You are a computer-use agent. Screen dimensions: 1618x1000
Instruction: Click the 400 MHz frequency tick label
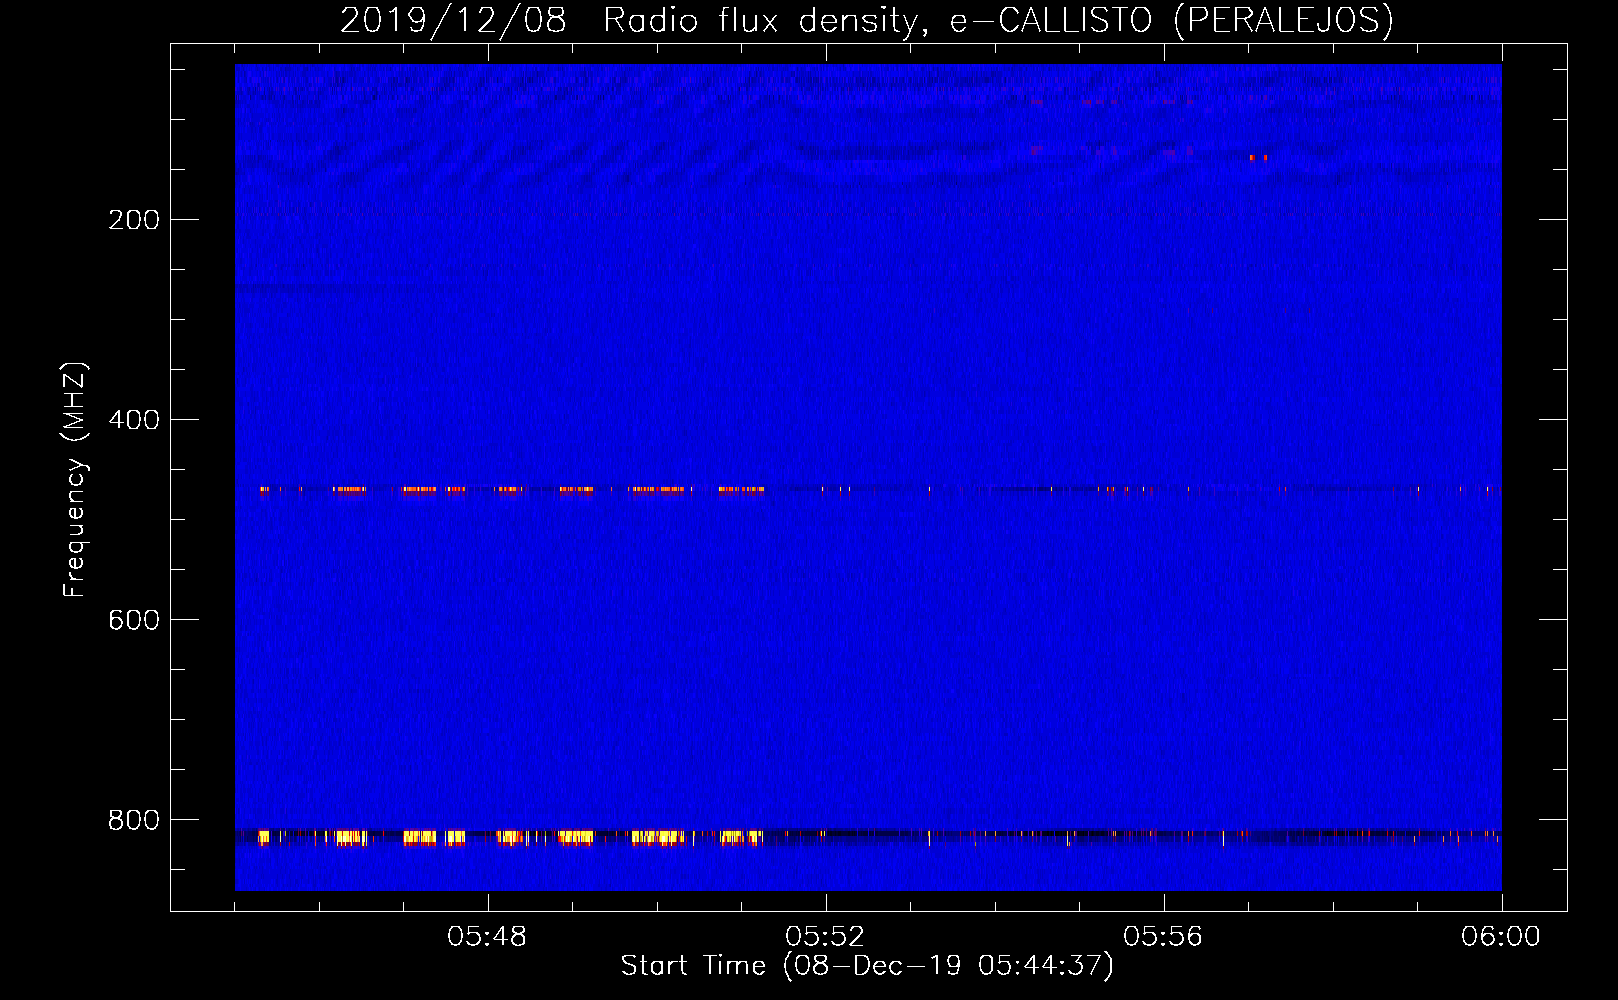coord(134,420)
